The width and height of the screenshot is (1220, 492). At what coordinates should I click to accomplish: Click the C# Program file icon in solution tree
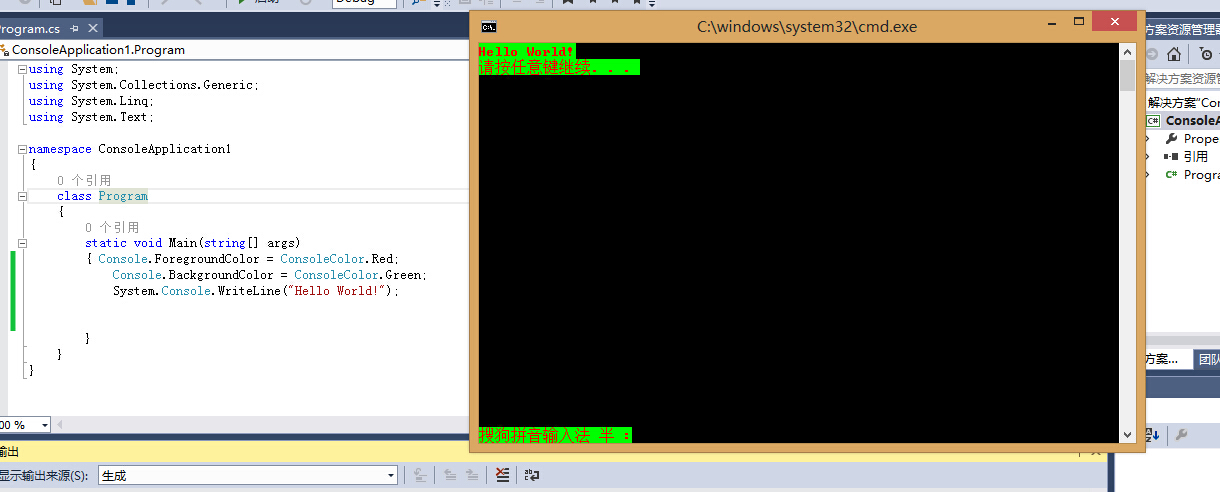[1171, 175]
